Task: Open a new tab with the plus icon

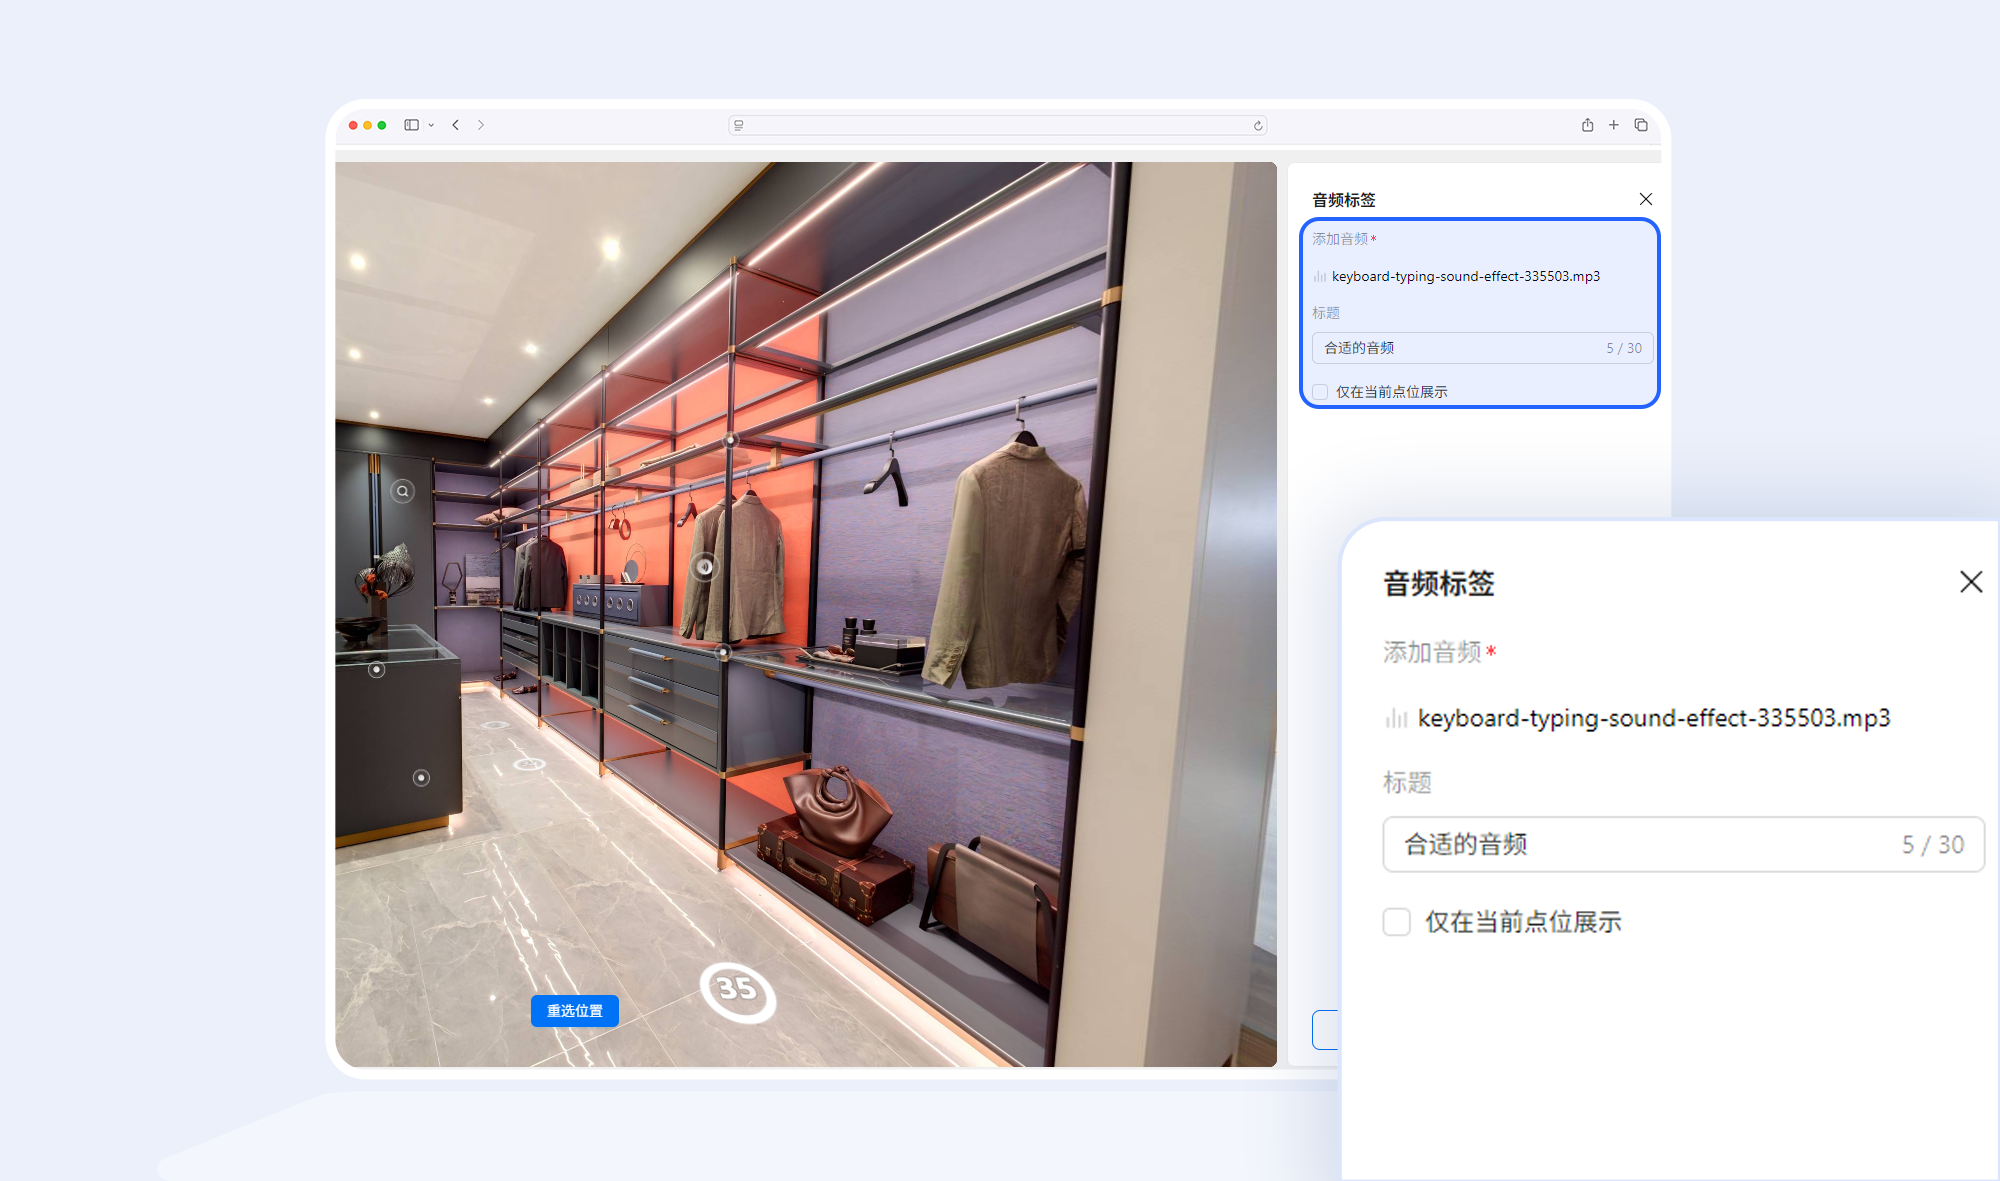Action: (1614, 125)
